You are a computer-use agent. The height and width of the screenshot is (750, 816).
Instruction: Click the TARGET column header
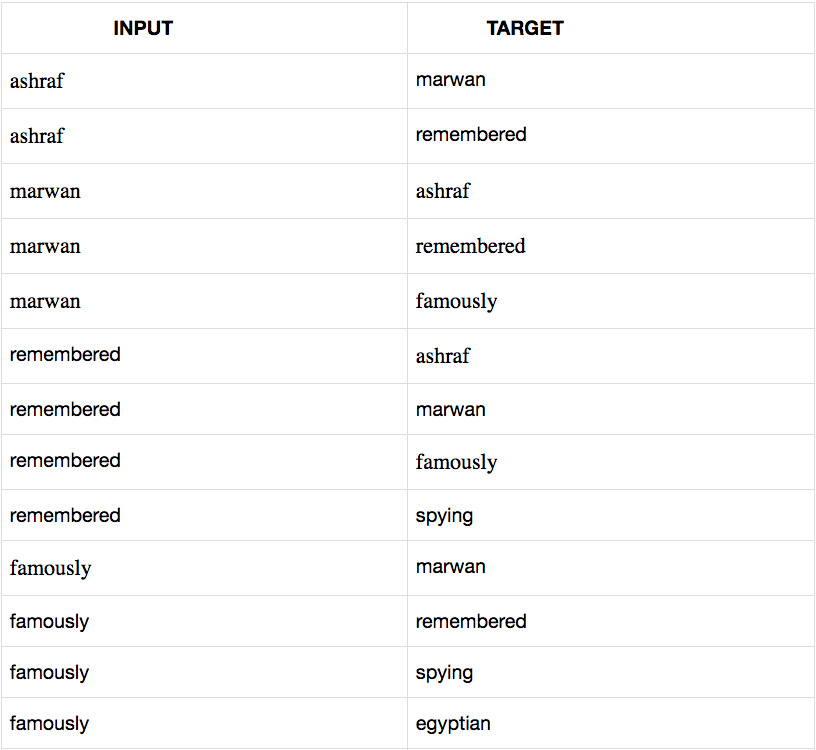pos(525,28)
